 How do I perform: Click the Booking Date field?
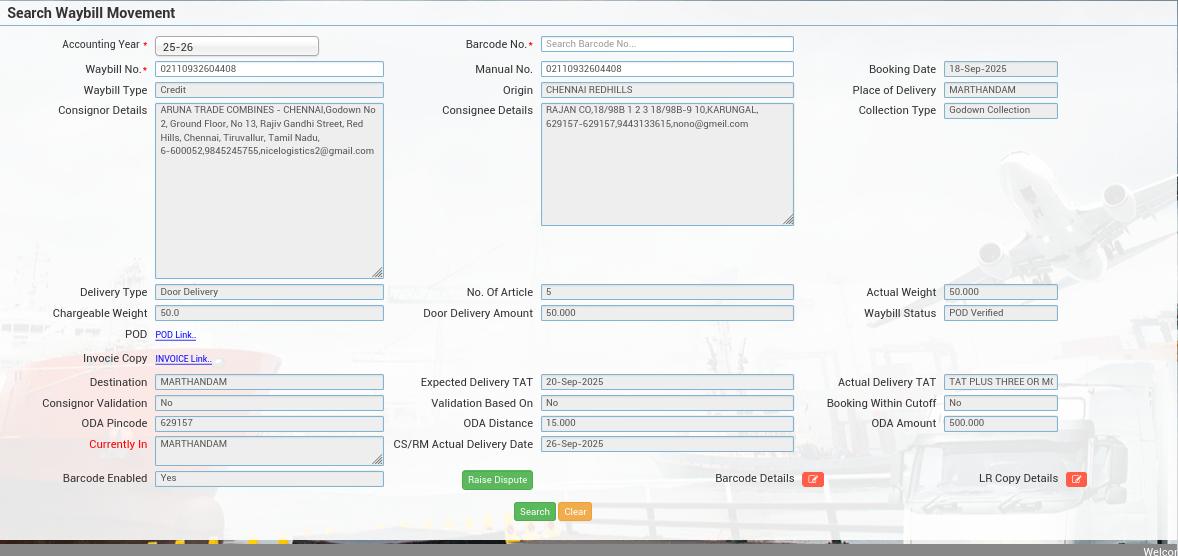[1000, 69]
